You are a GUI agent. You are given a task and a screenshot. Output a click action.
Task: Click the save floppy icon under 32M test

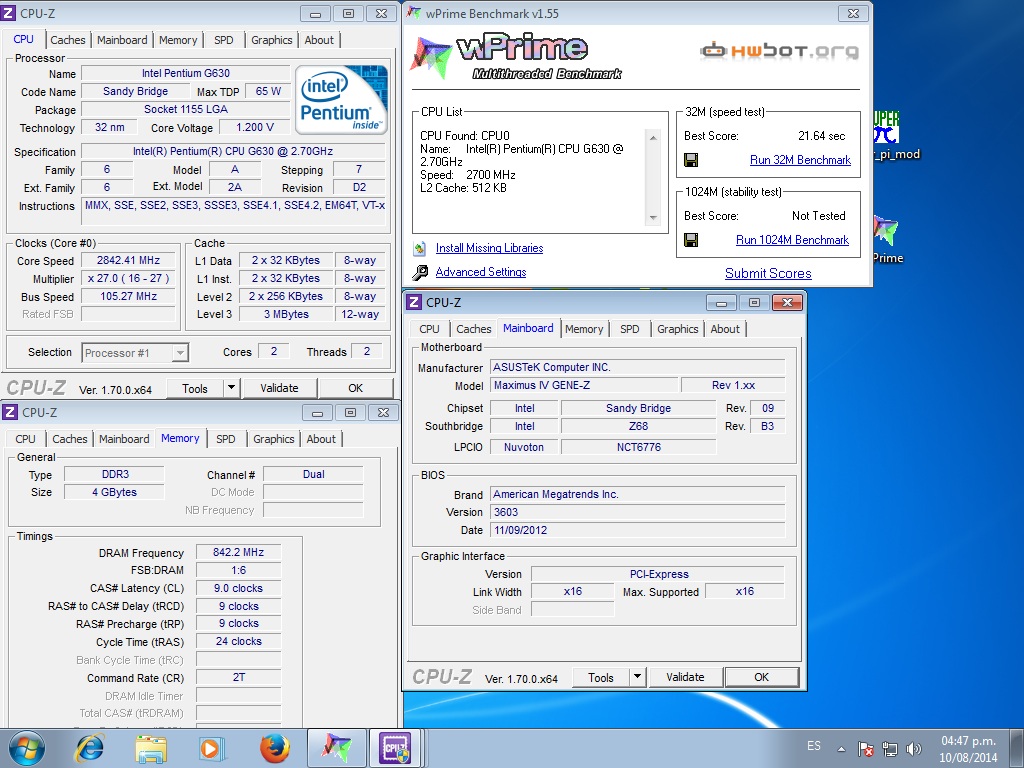coord(690,160)
